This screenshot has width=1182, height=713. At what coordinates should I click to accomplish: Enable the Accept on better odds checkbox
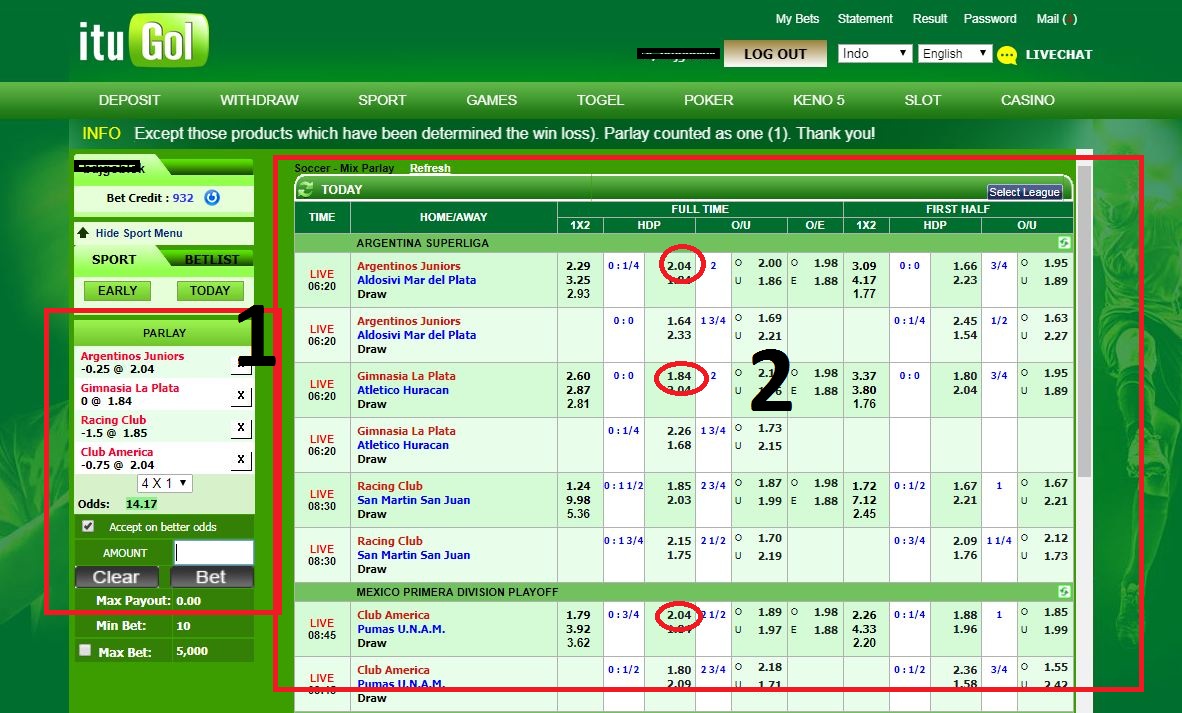(88, 525)
